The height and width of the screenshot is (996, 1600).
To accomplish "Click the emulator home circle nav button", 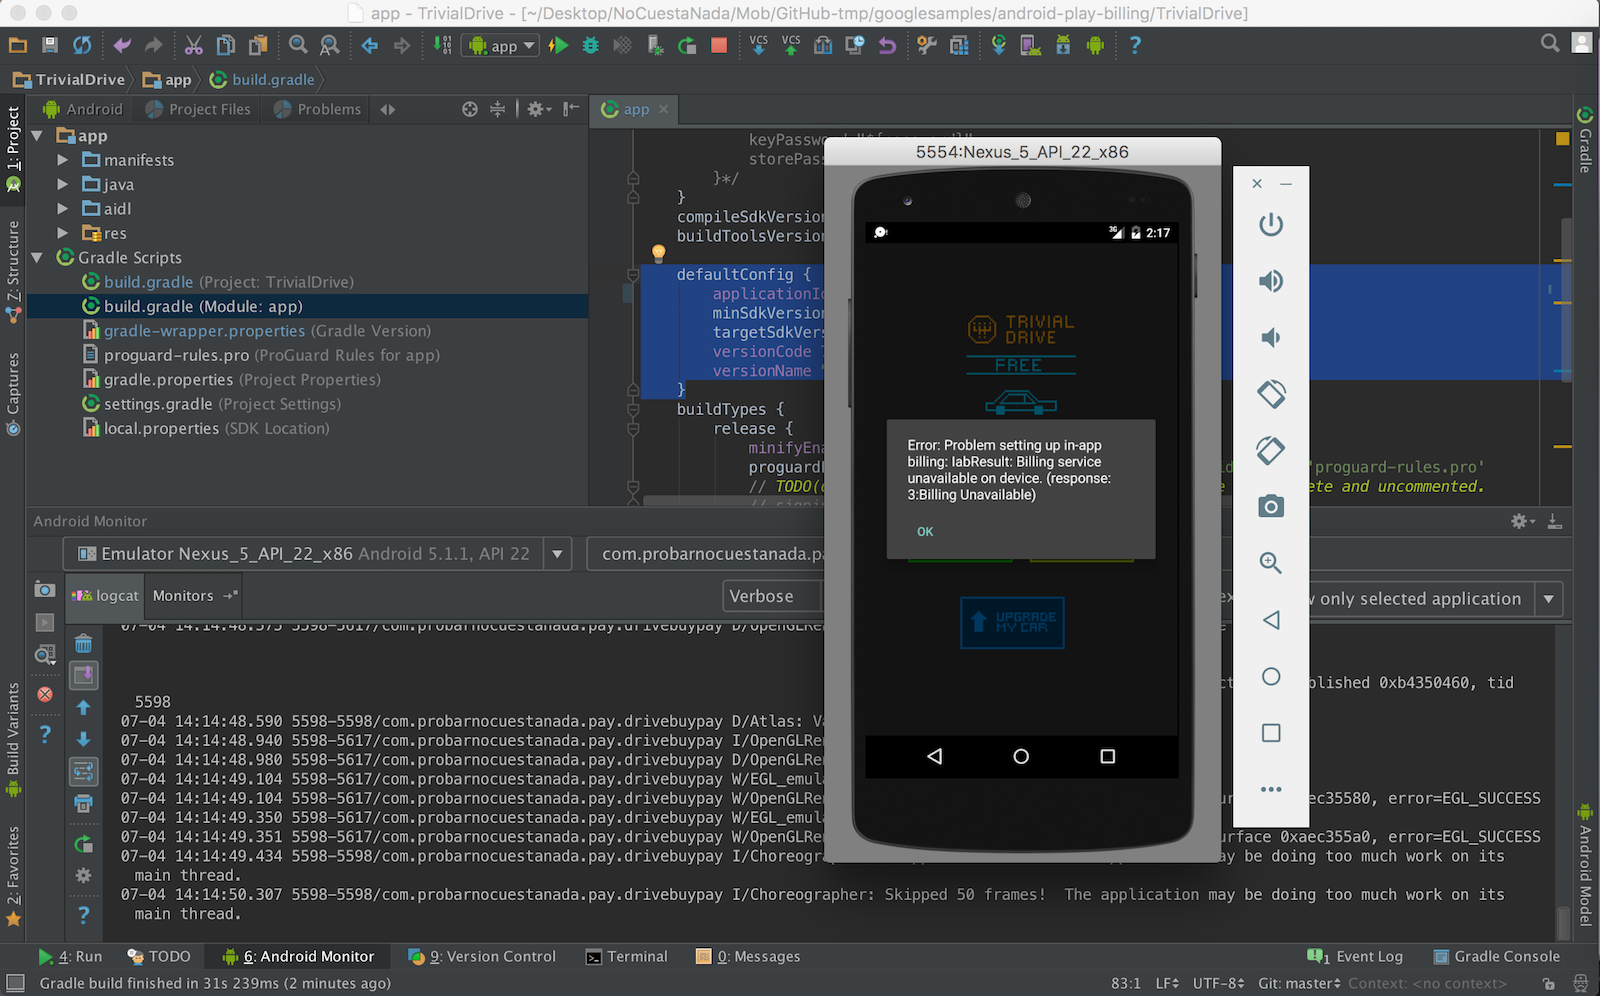I will (x=1021, y=756).
